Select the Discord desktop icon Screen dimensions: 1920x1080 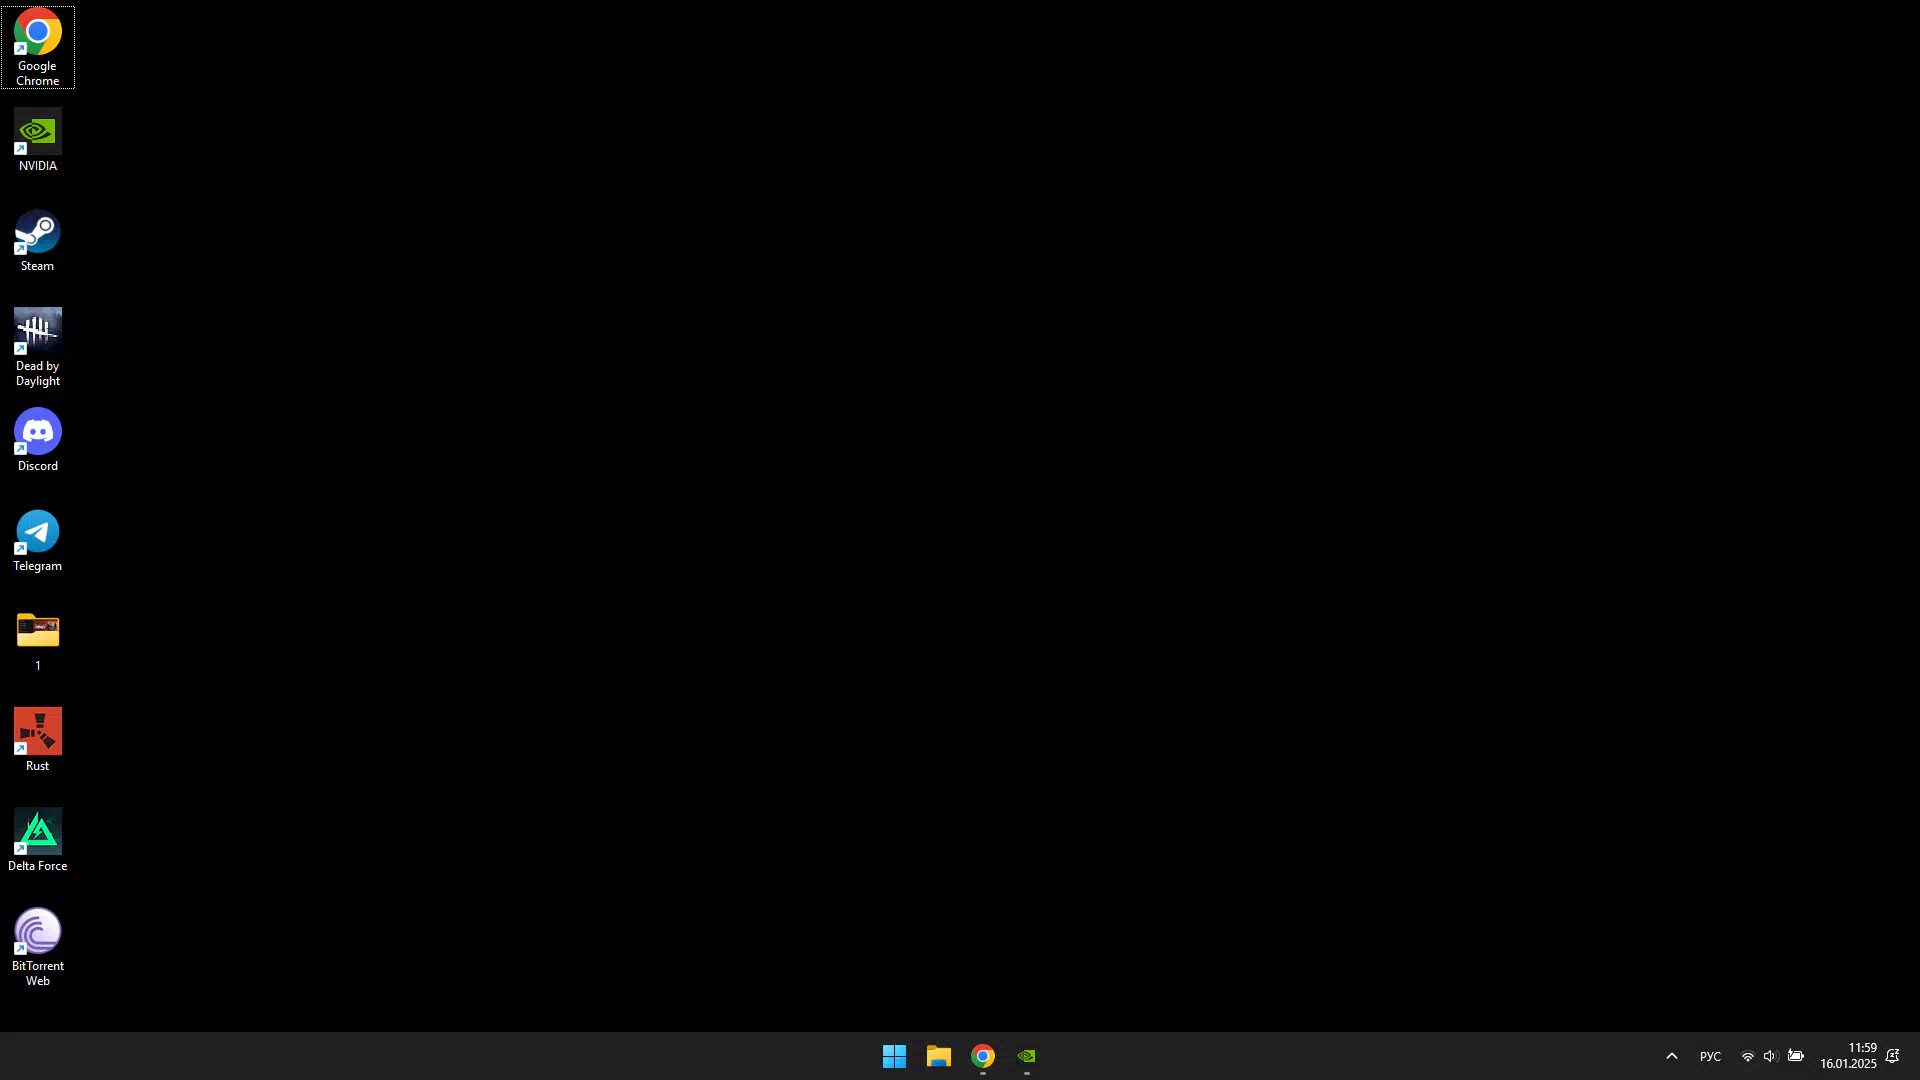pos(37,440)
